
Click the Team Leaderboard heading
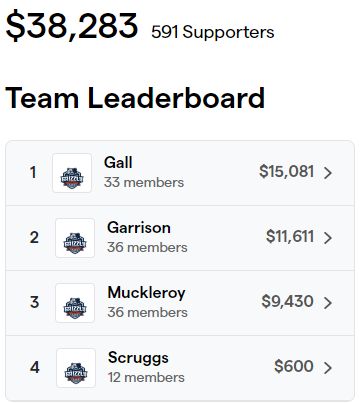pos(135,98)
